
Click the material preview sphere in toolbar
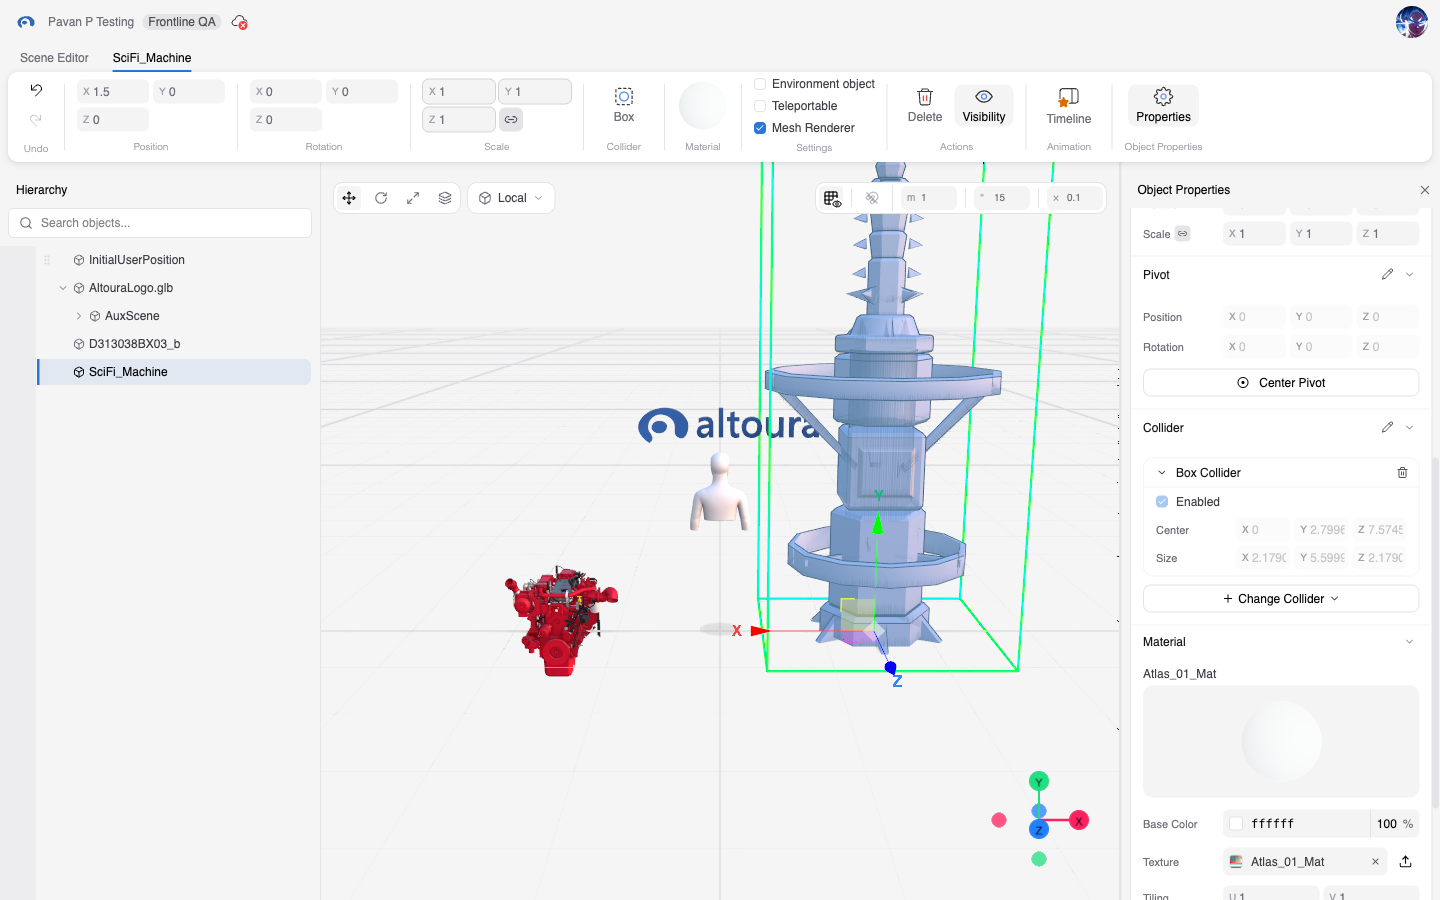click(703, 106)
